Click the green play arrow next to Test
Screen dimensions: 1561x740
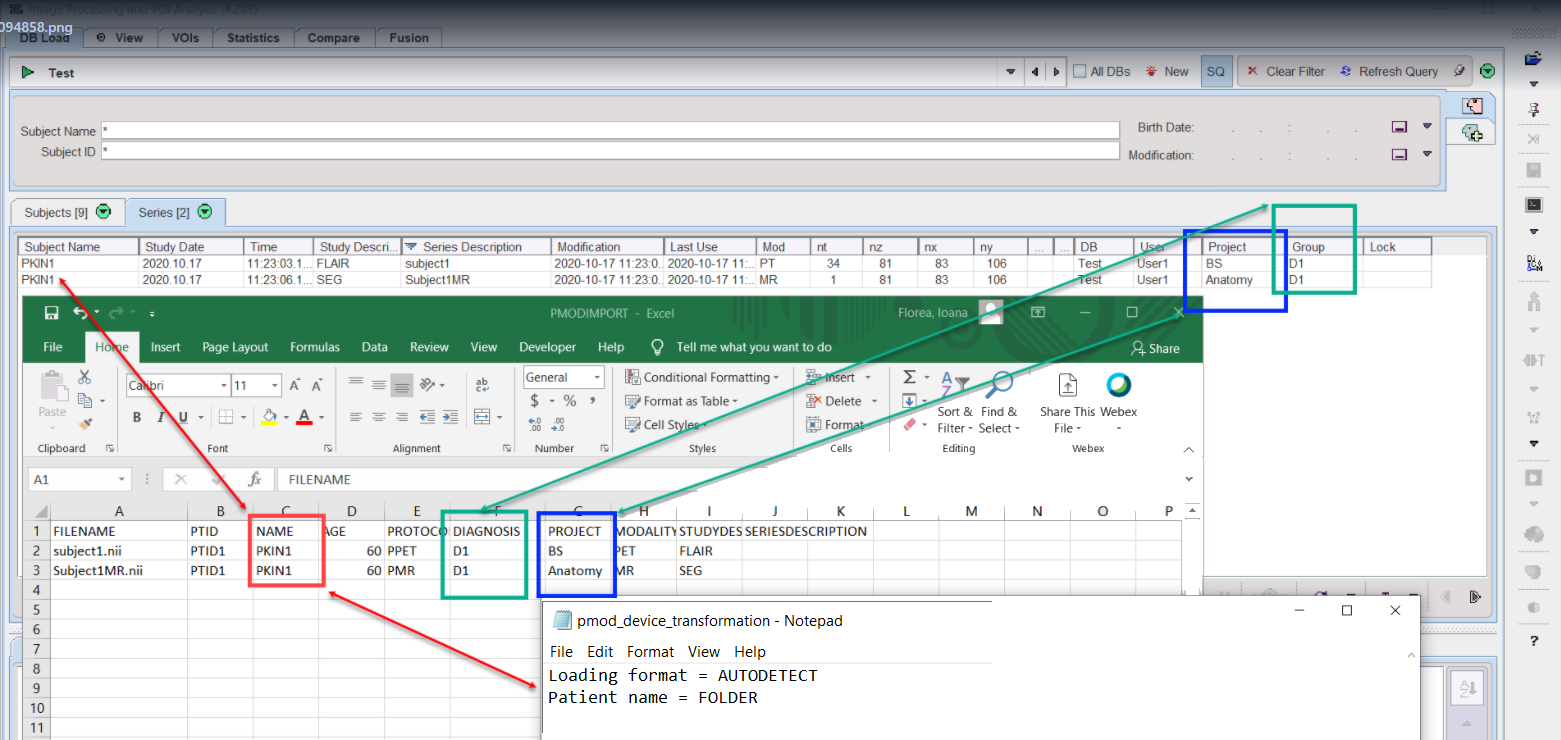coord(28,72)
